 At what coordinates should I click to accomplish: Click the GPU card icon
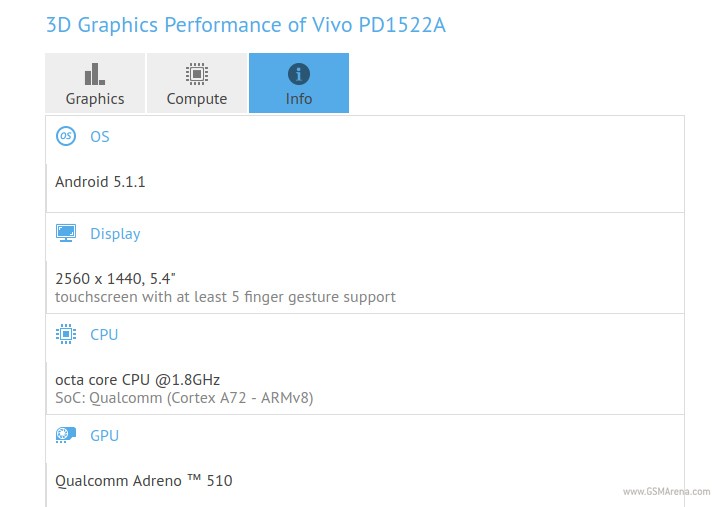click(66, 435)
